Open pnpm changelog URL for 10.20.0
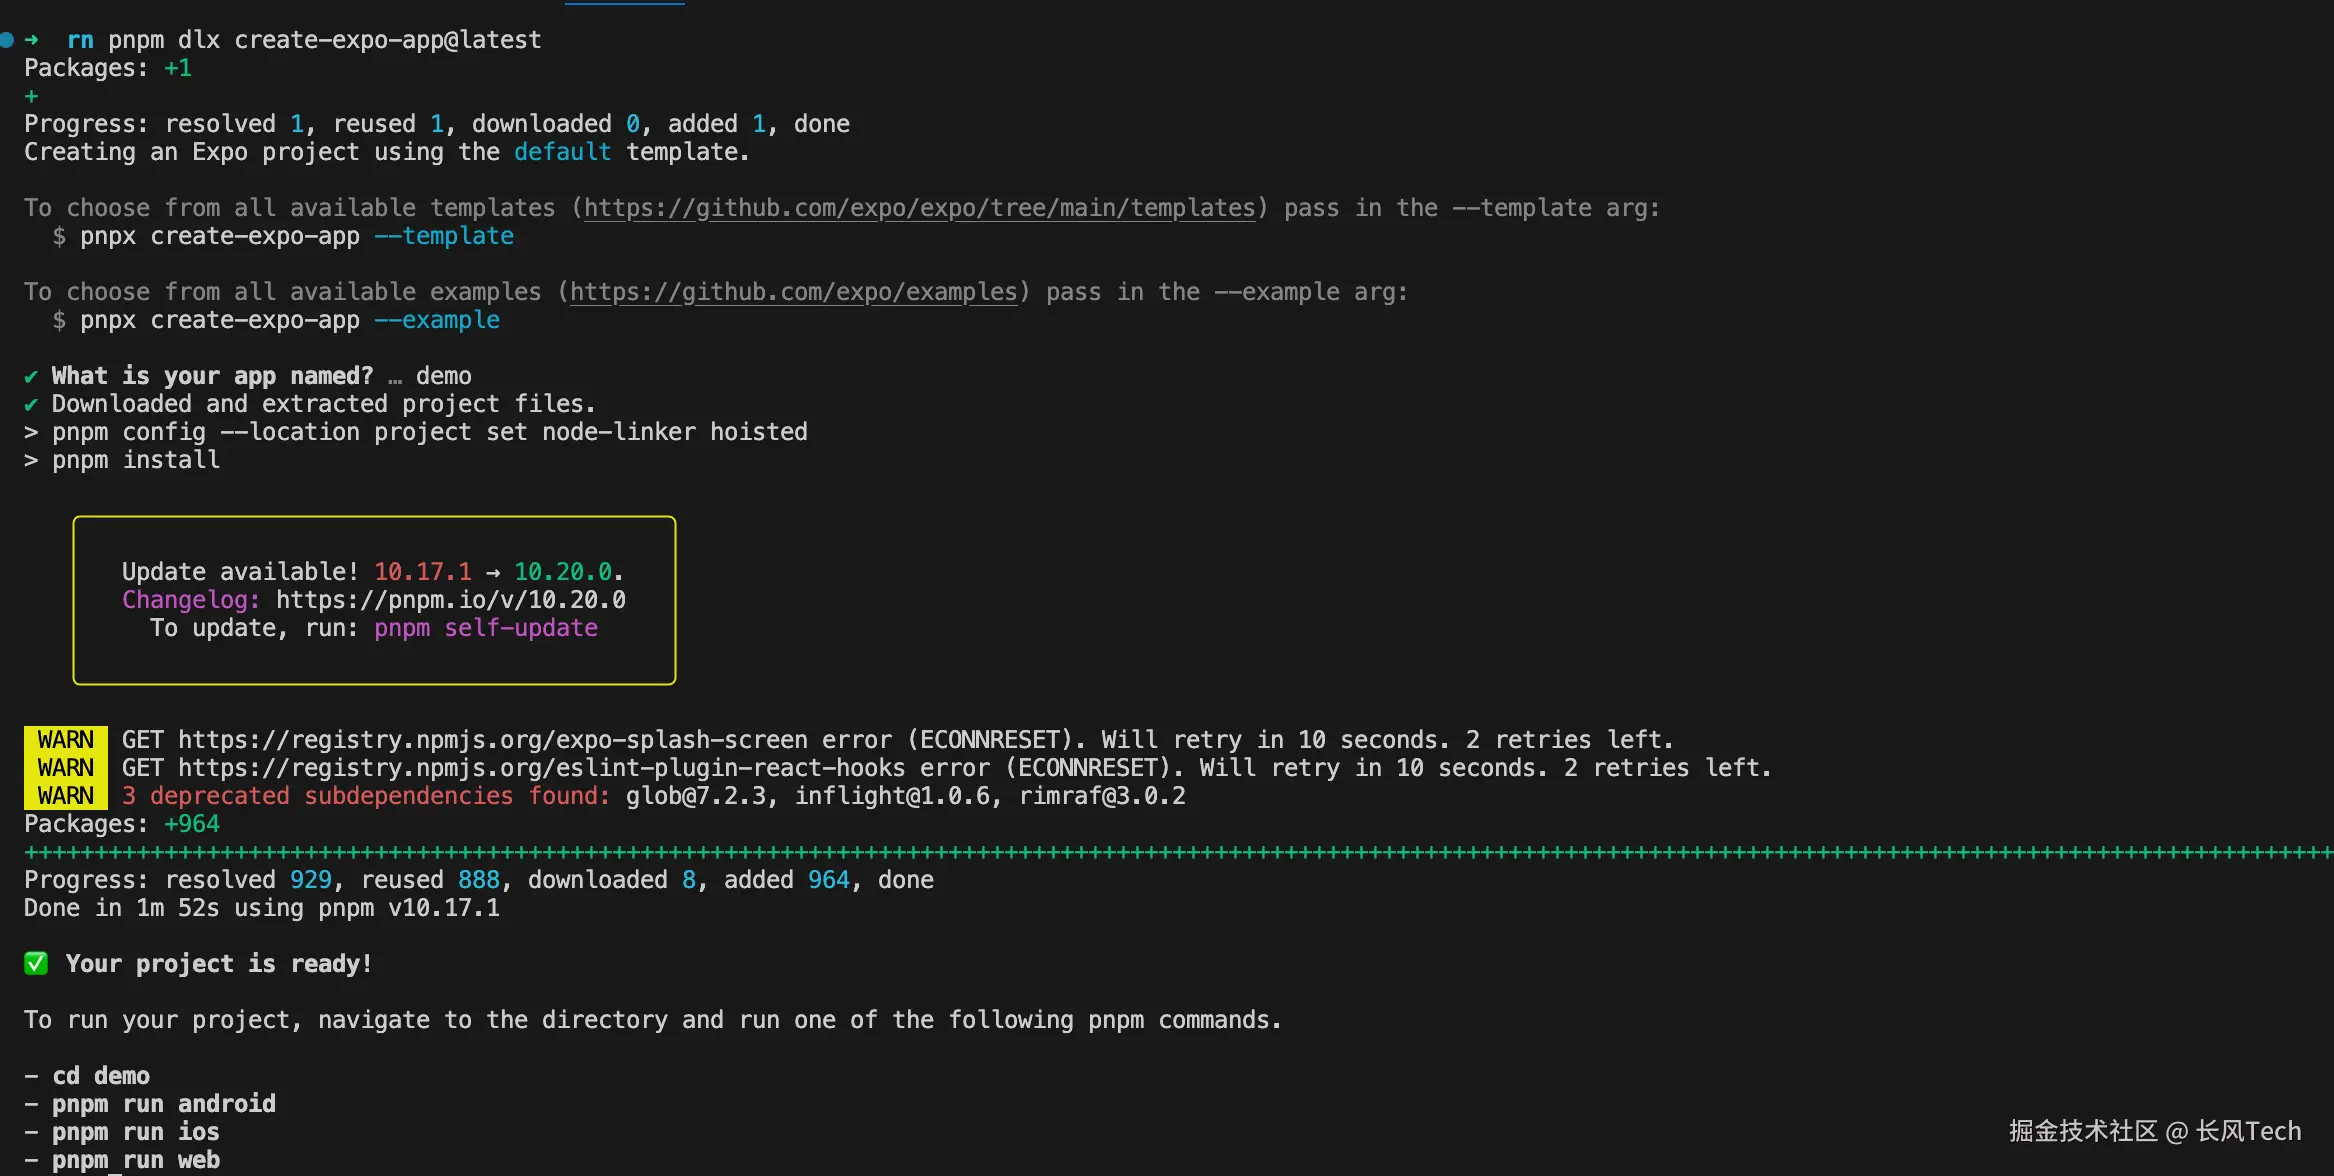 [450, 600]
